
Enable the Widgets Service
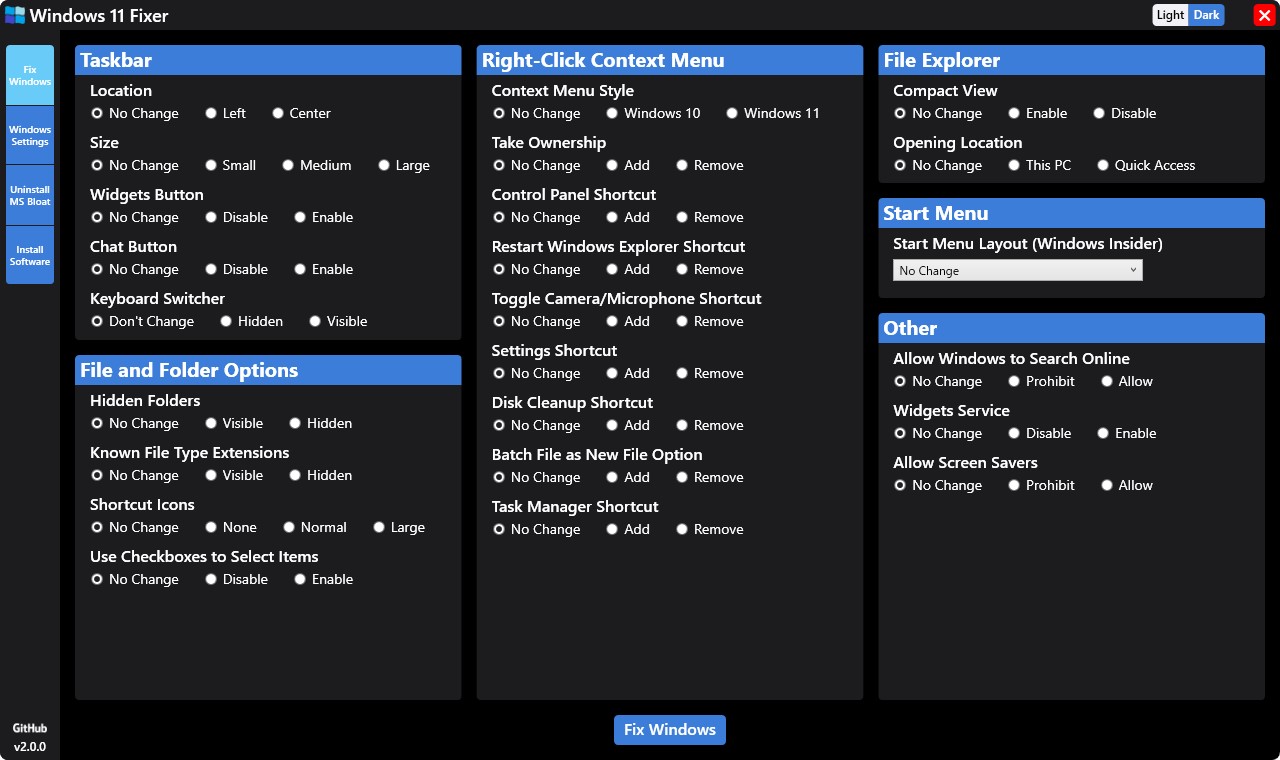coord(1127,433)
